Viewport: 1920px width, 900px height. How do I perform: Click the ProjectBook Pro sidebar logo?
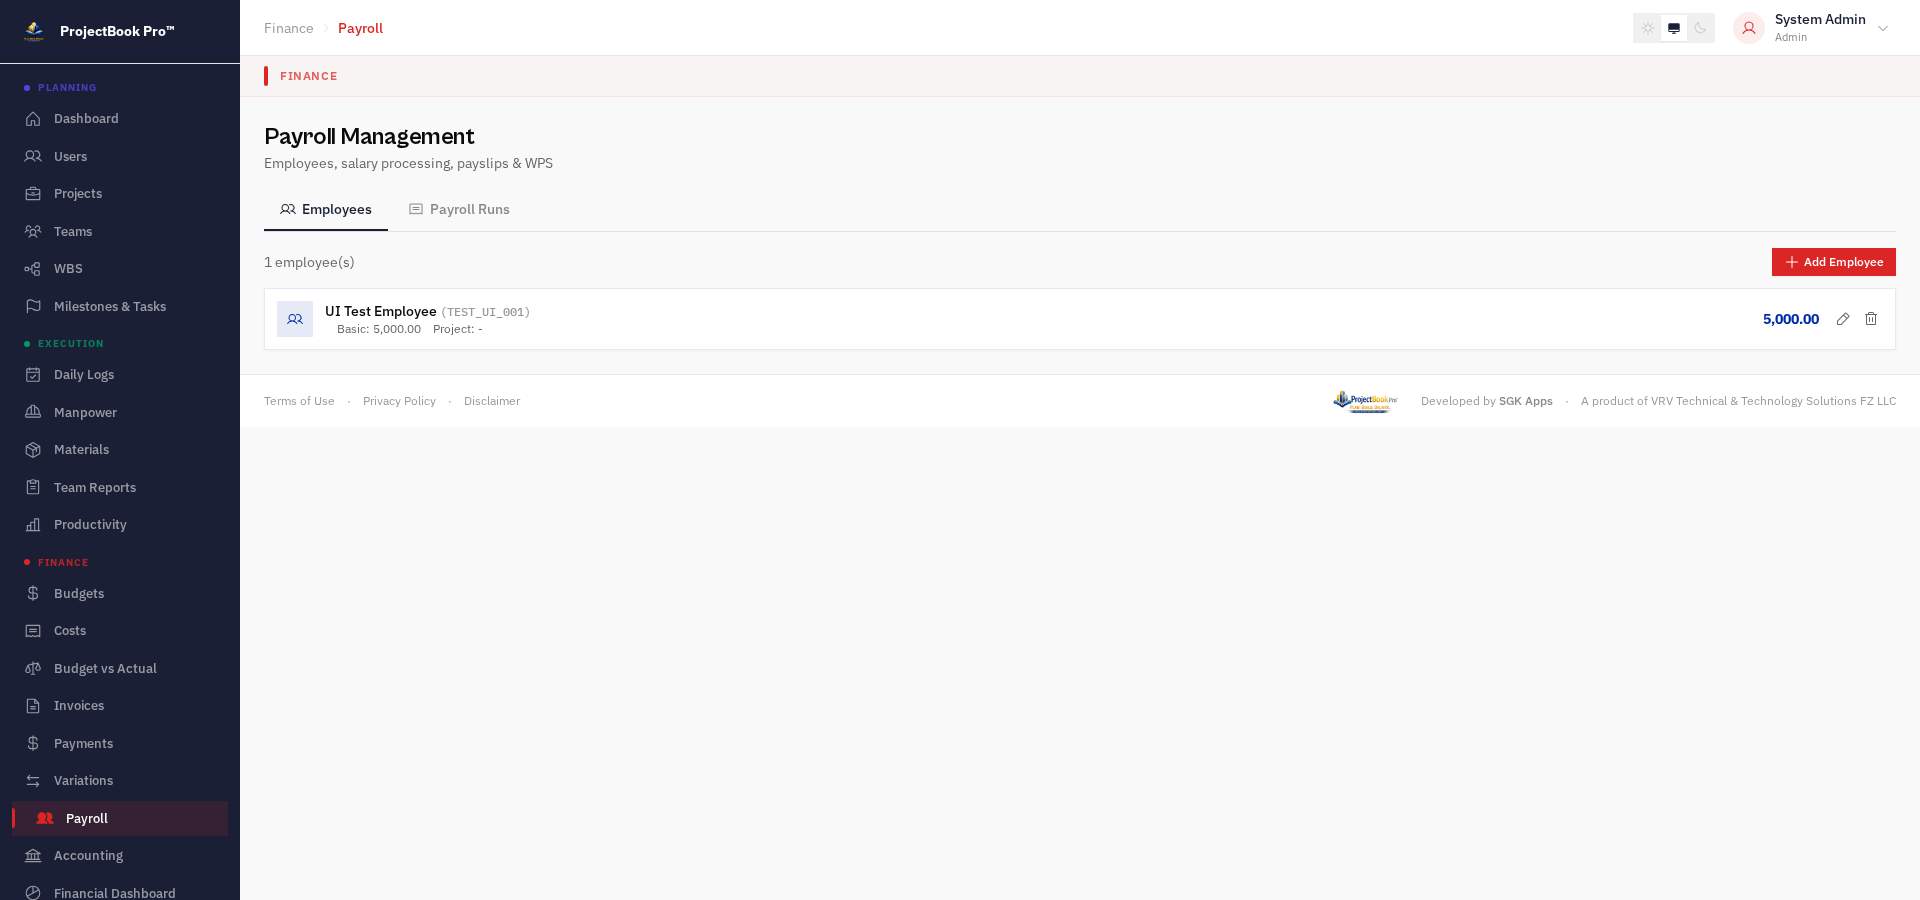34,31
